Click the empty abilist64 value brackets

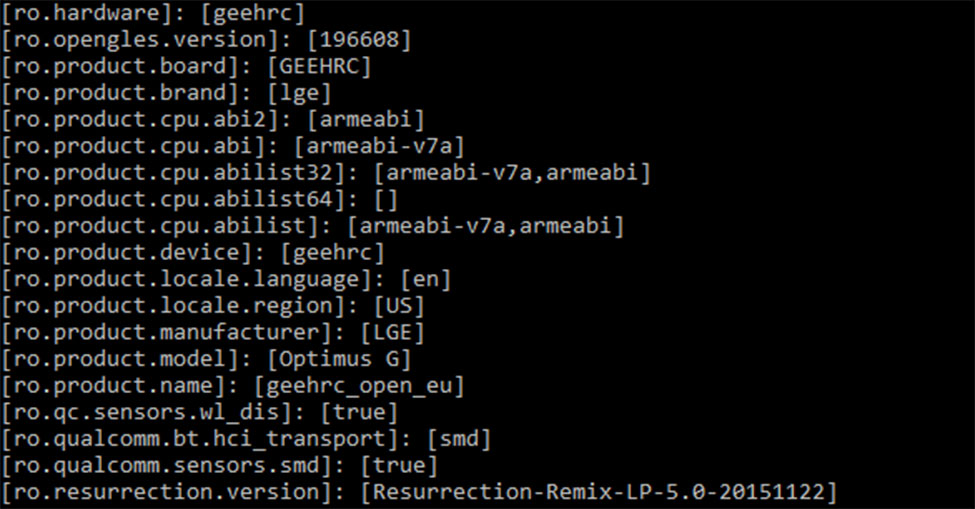(384, 200)
